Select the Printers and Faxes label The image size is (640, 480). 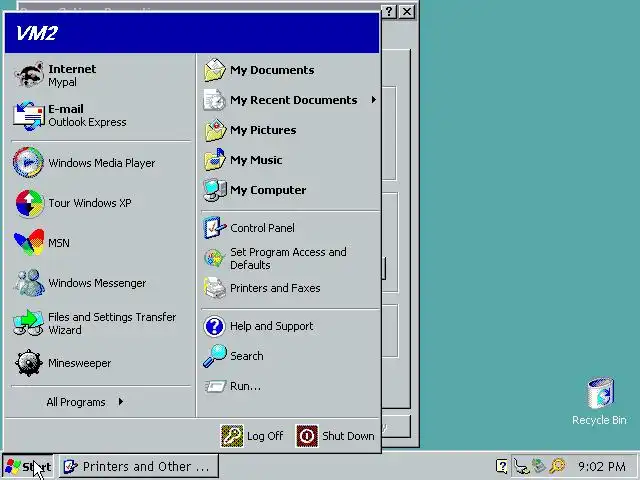[x=275, y=288]
